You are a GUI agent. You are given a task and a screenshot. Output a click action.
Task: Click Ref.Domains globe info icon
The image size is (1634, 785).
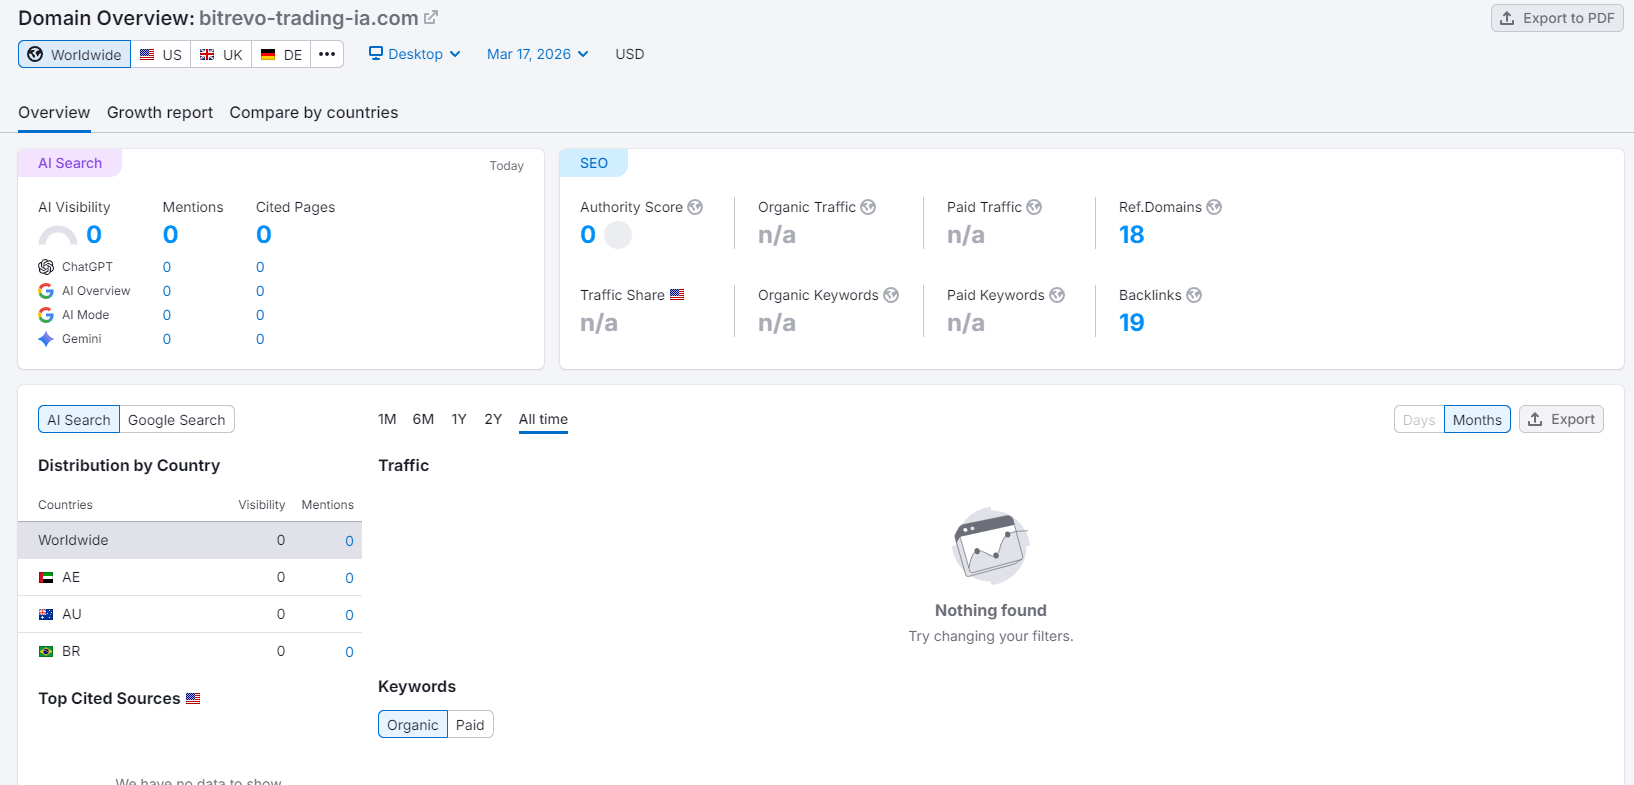coord(1214,207)
